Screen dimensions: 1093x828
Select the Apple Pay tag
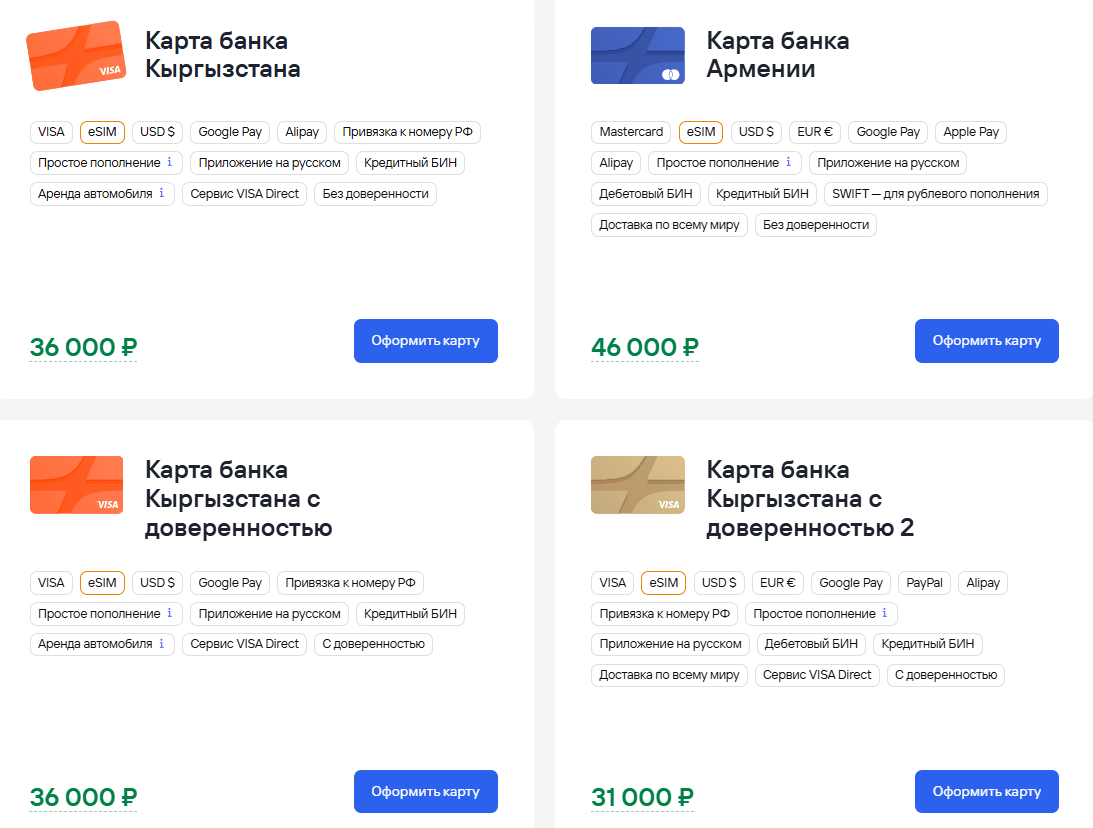(x=971, y=132)
